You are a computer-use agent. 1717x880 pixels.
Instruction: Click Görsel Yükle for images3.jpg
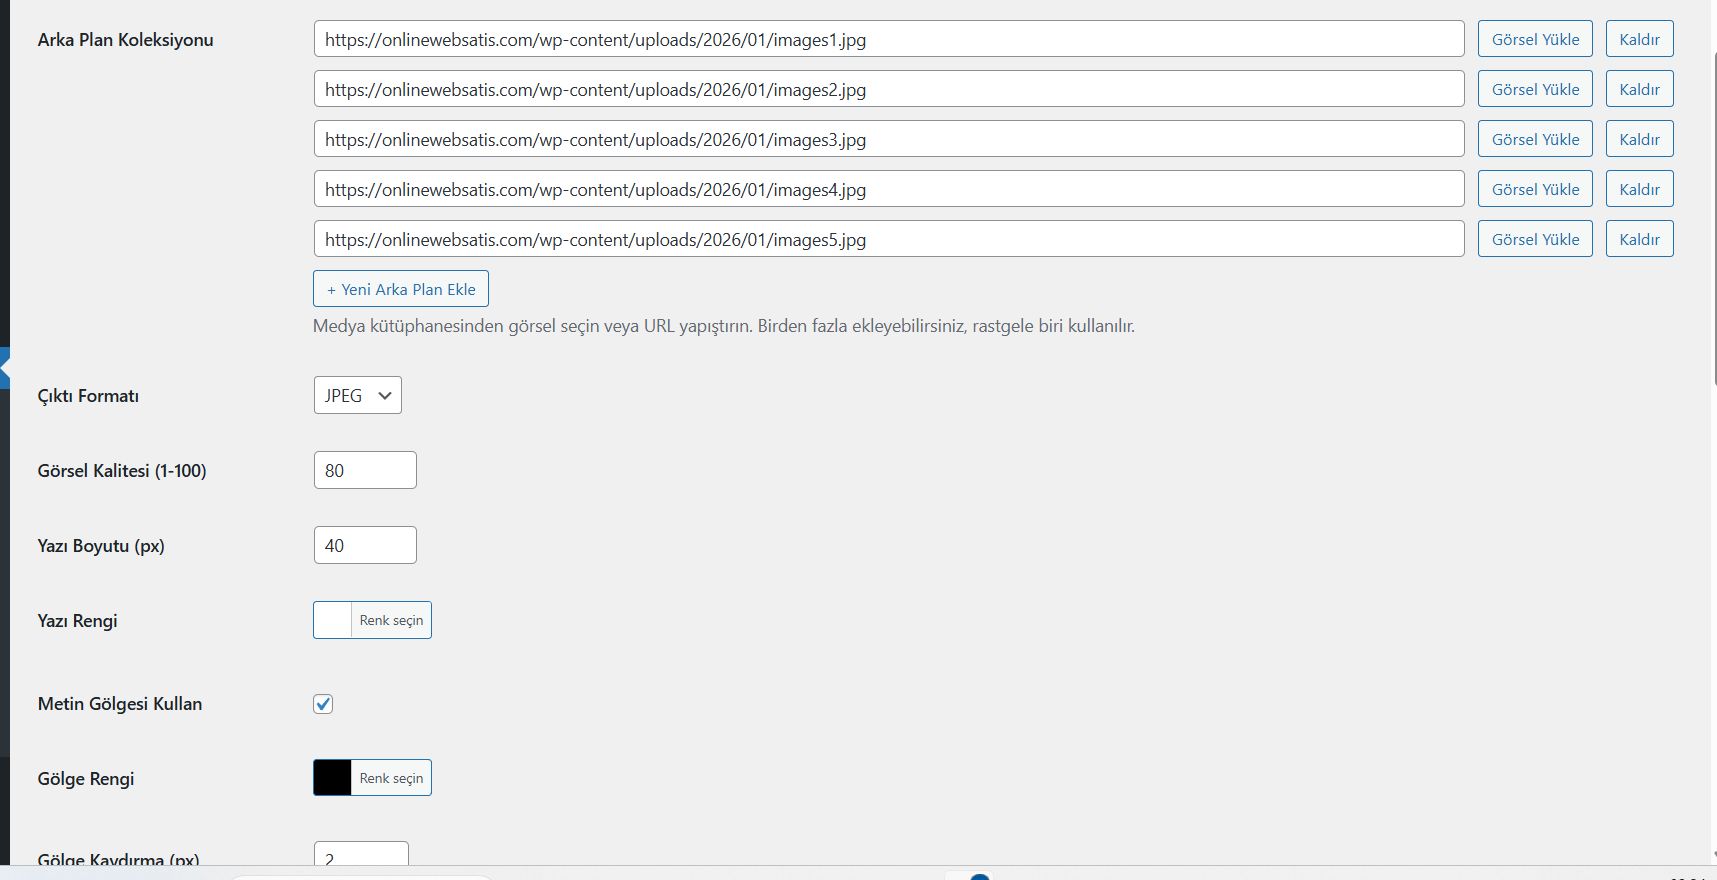[1535, 139]
